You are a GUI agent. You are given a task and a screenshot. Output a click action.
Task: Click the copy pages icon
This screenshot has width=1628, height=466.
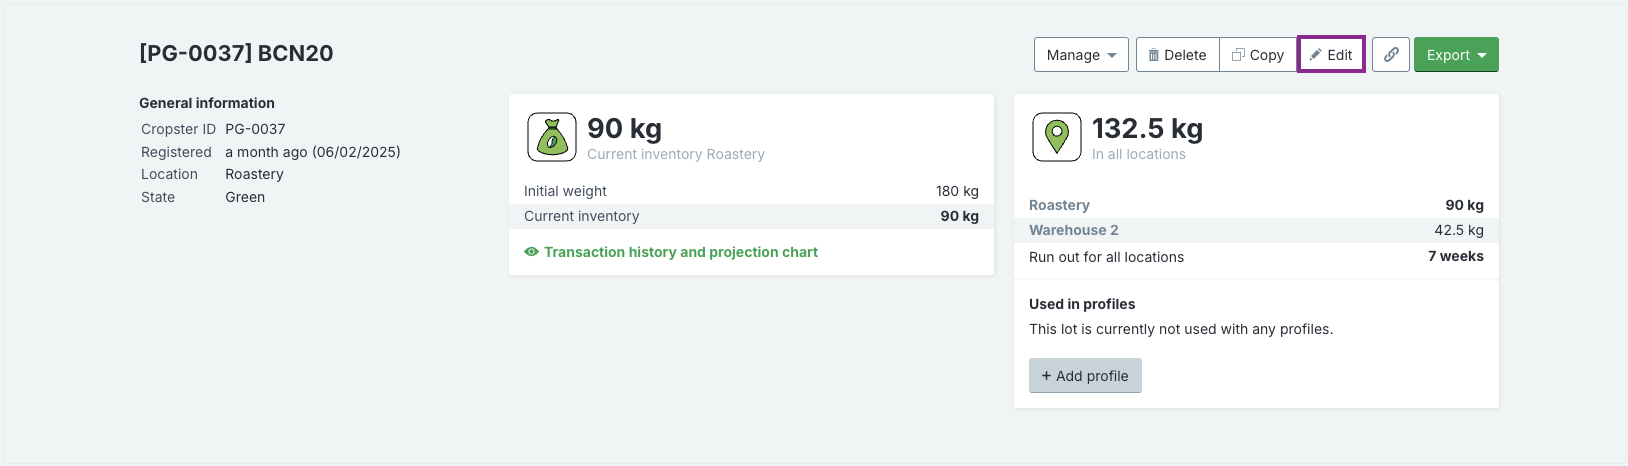pyautogui.click(x=1238, y=55)
